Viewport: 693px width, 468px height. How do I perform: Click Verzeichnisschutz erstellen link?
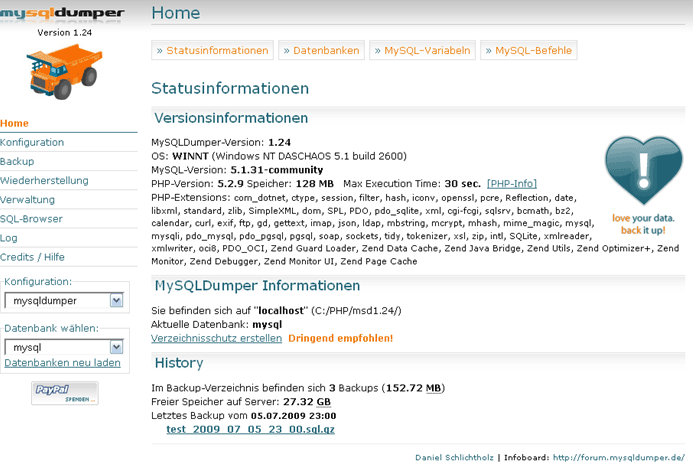point(217,338)
